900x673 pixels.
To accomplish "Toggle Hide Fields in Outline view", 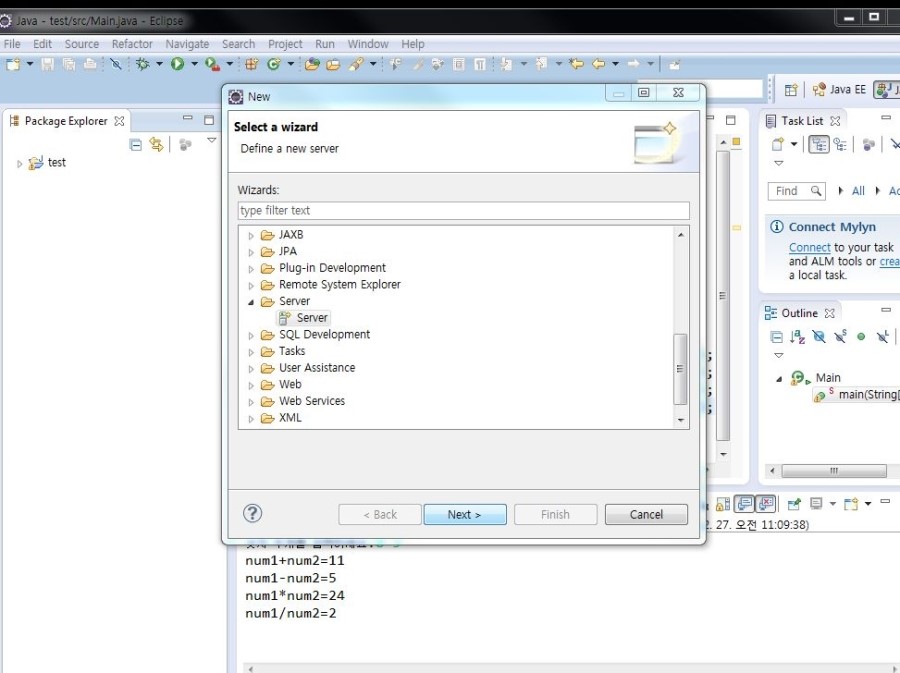I will coord(819,337).
